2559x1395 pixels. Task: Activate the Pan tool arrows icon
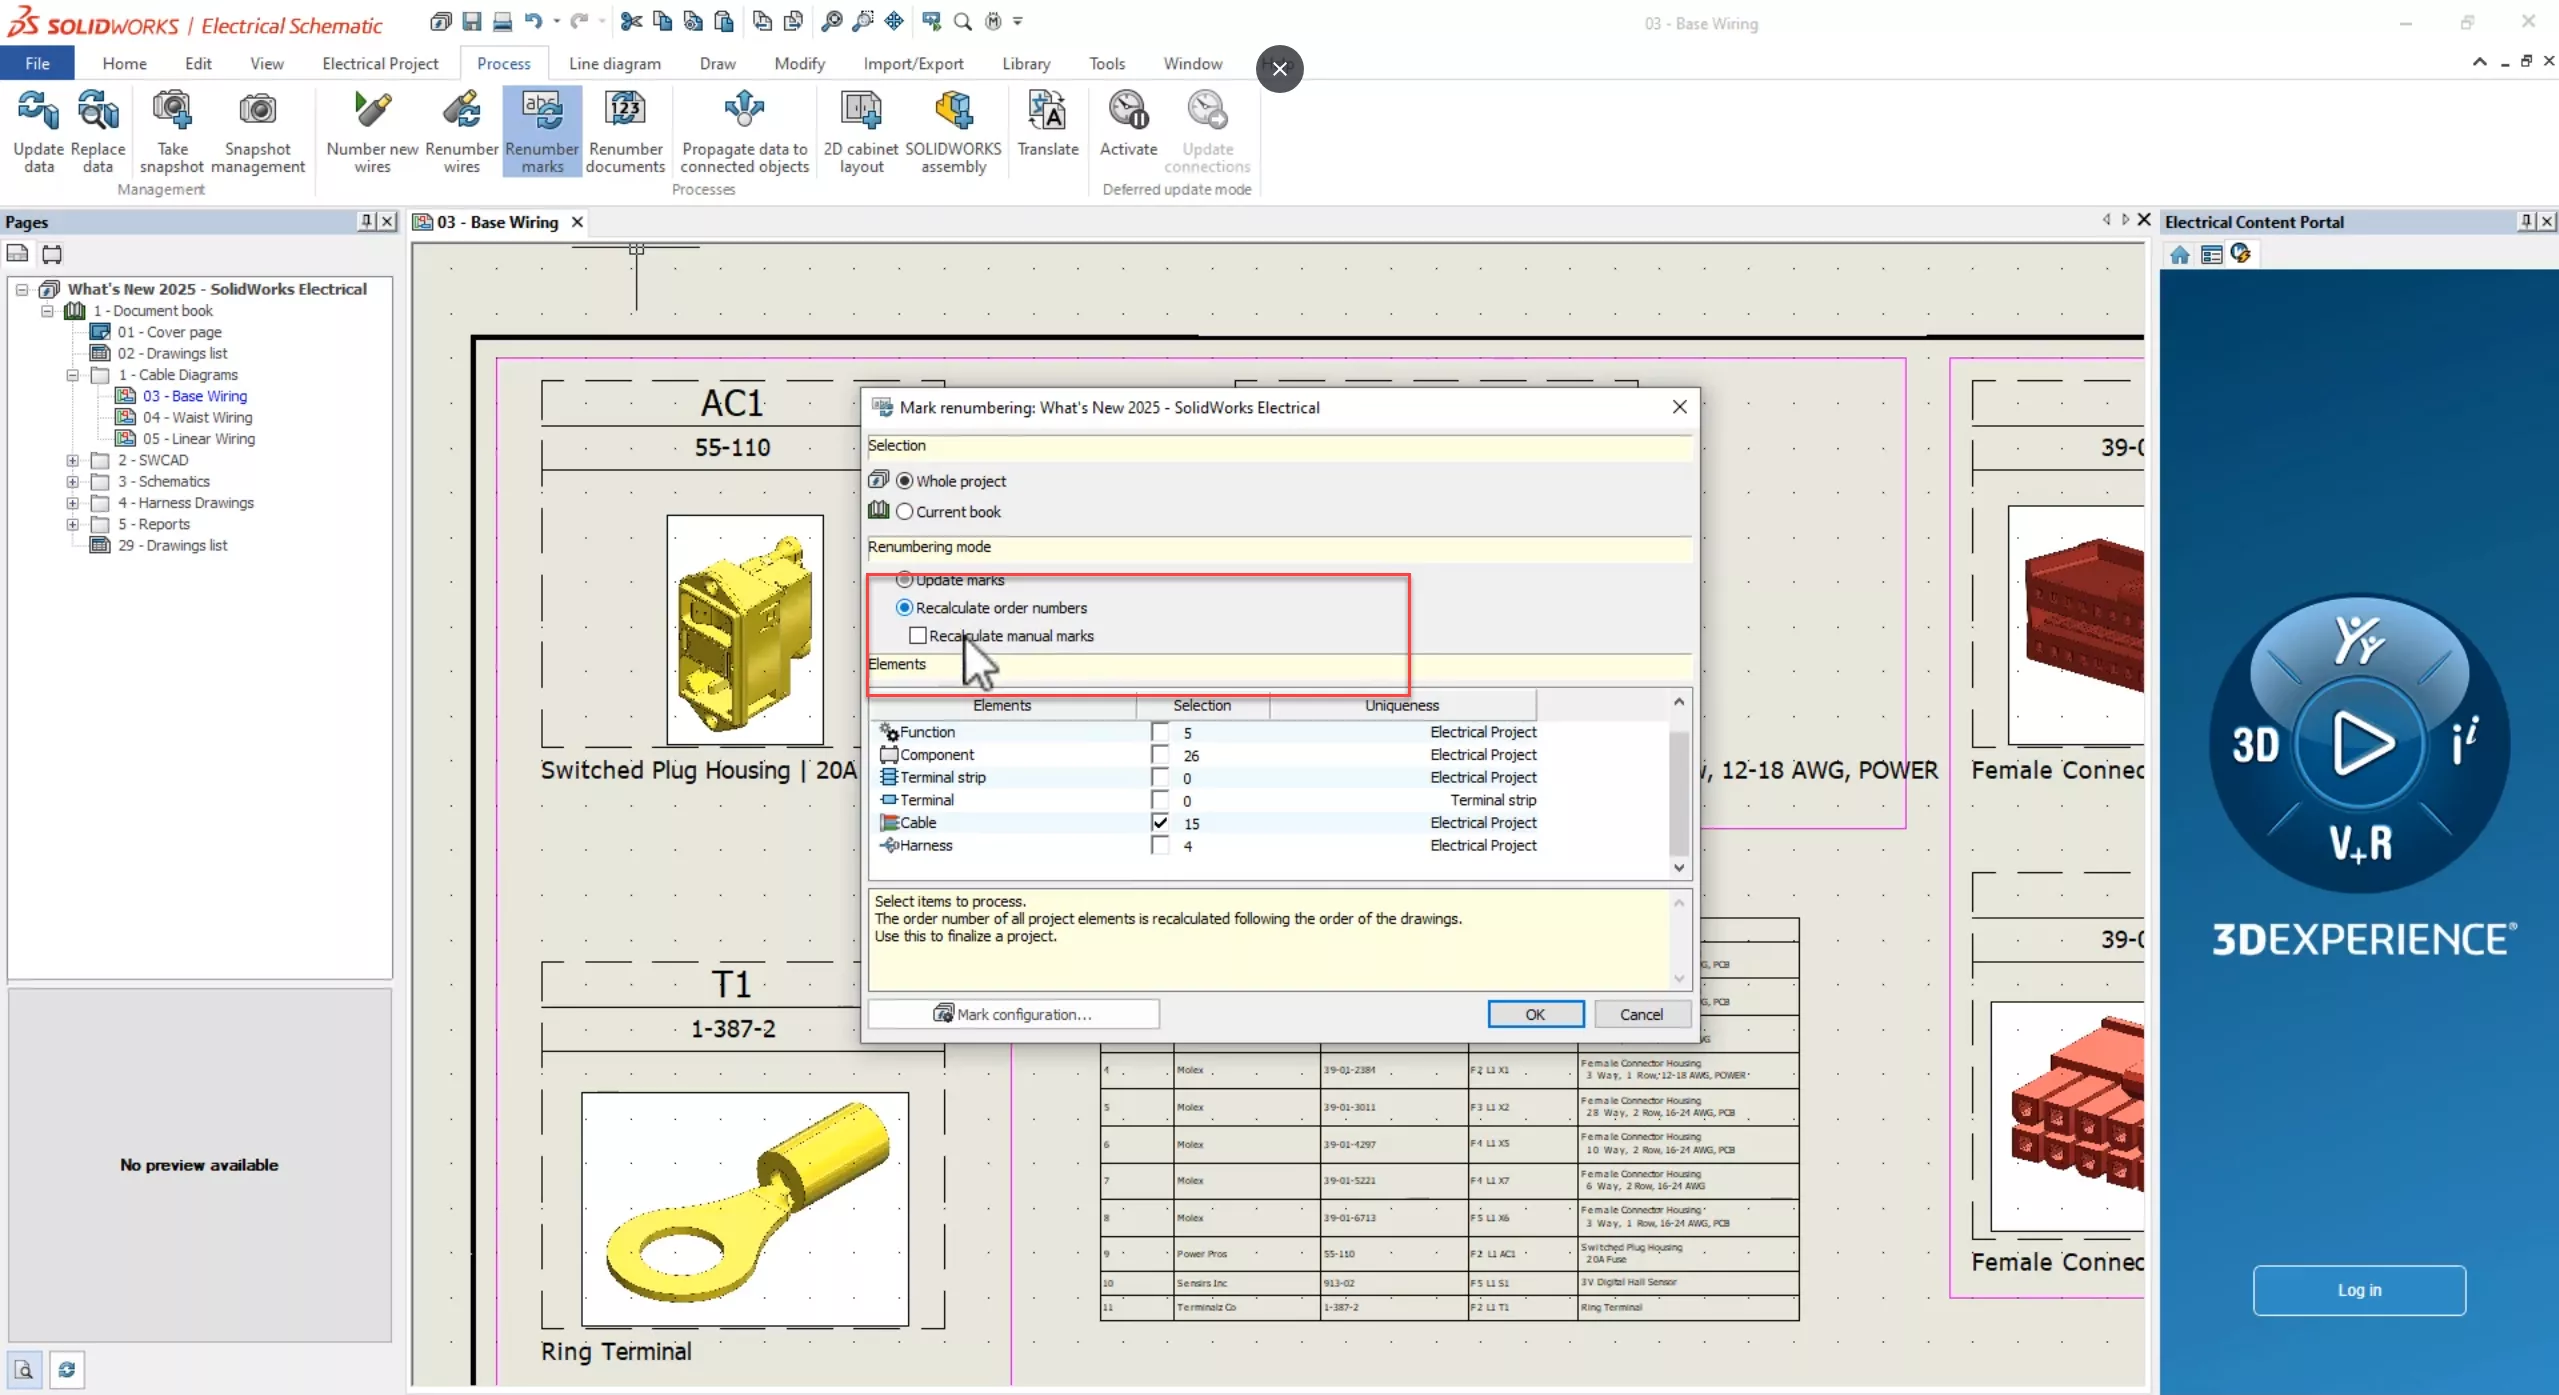click(894, 21)
